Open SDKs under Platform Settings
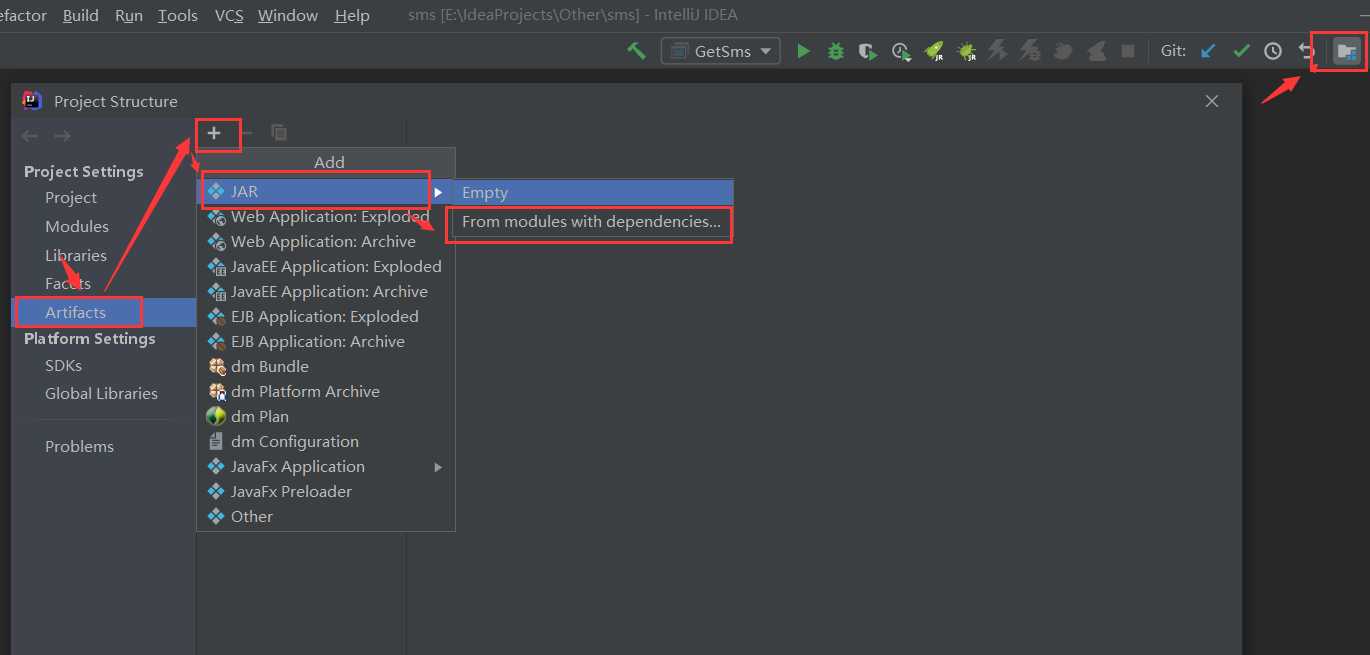This screenshot has width=1370, height=655. pyautogui.click(x=63, y=366)
